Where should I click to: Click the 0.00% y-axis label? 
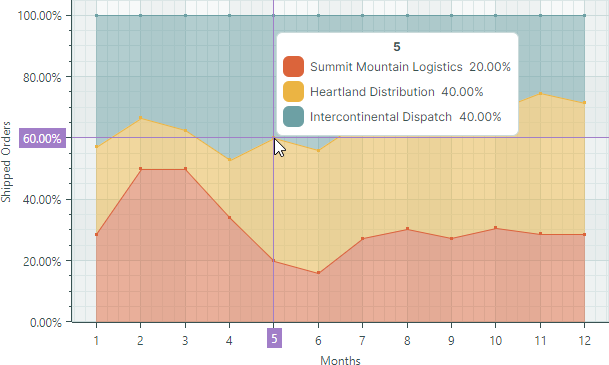[x=45, y=323]
